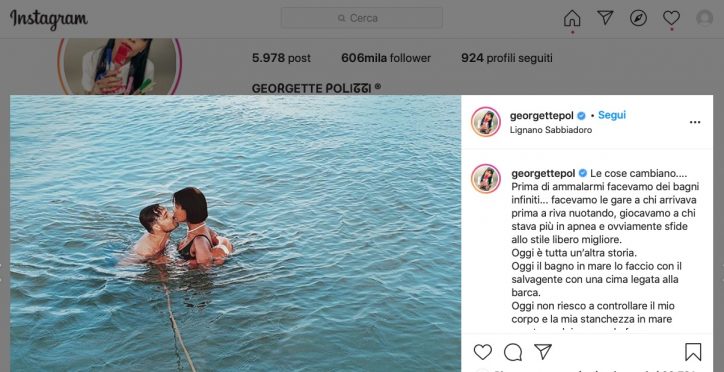This screenshot has height=372, width=724.
Task: Open your profile avatar in top bar
Action: (705, 18)
